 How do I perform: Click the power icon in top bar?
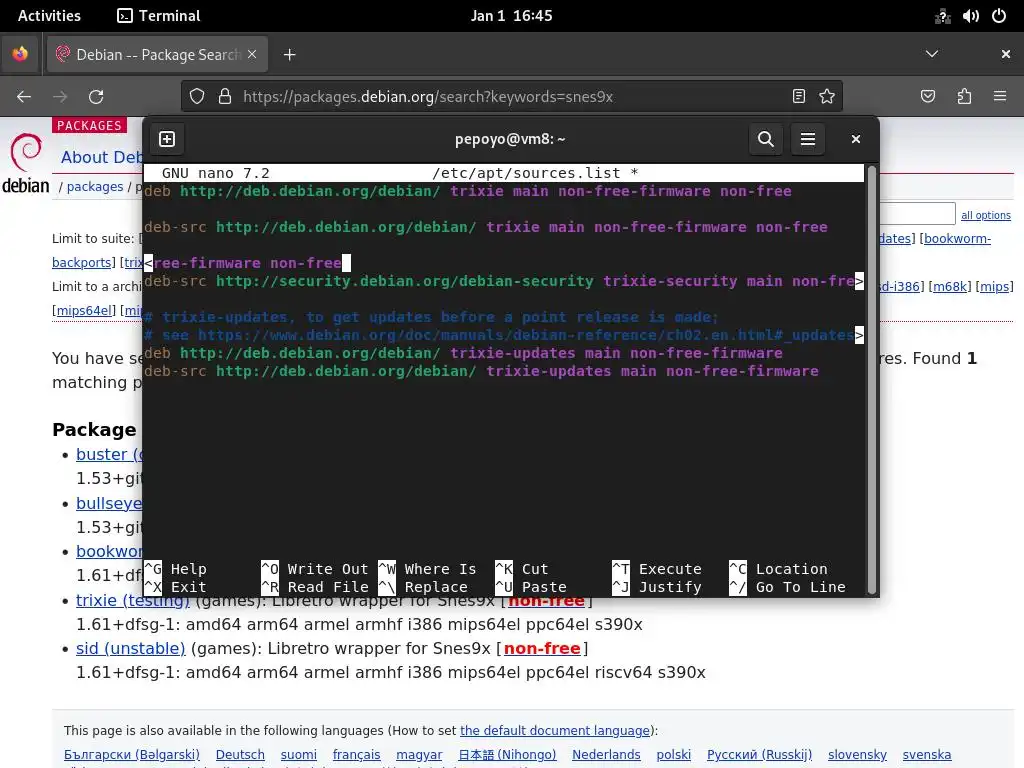click(999, 16)
